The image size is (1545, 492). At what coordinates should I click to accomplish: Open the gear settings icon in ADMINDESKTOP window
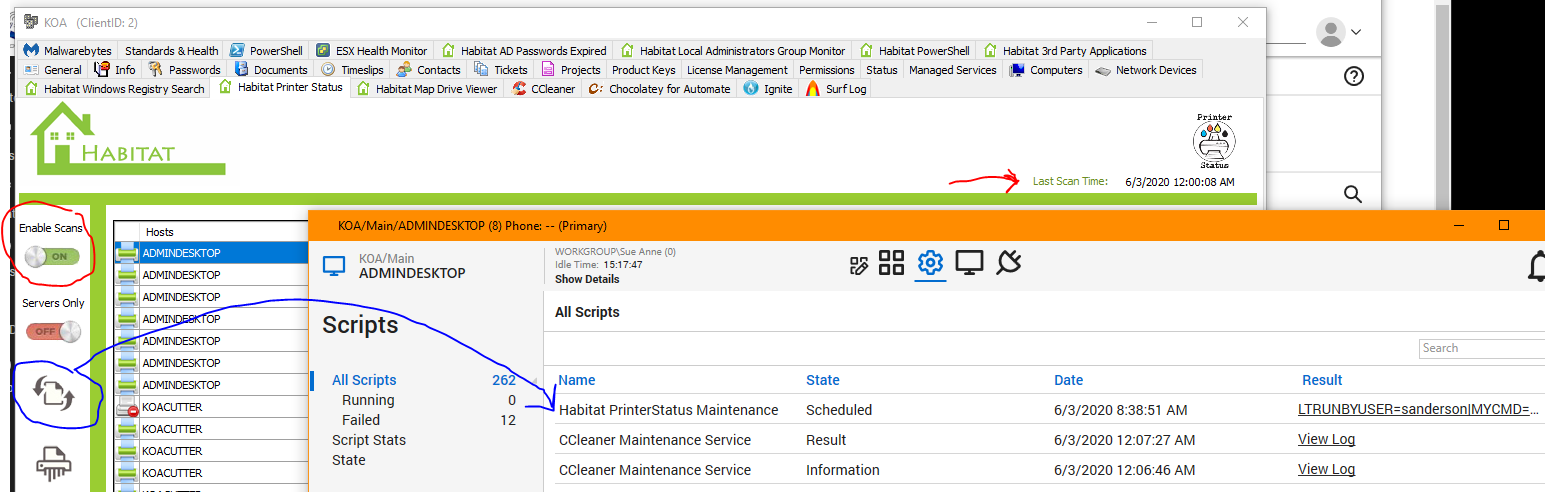click(930, 264)
